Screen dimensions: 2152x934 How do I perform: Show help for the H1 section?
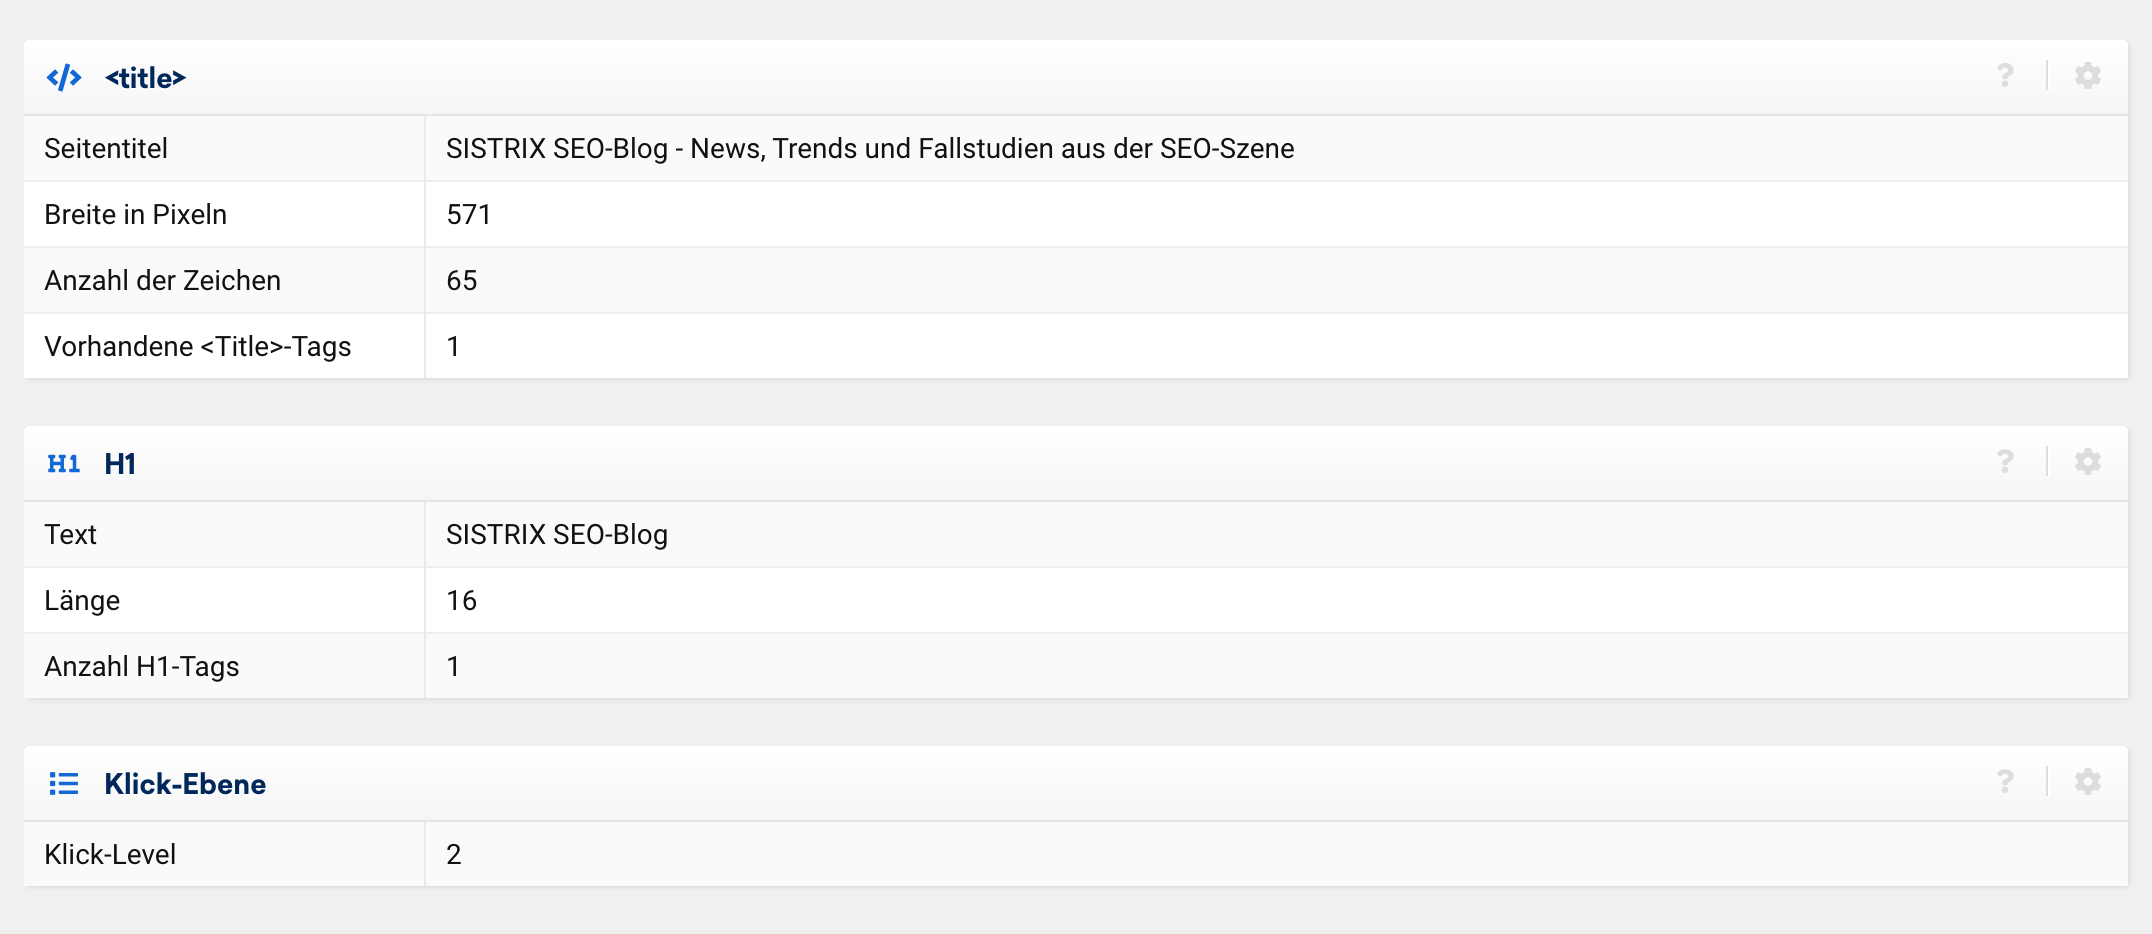(x=2005, y=462)
